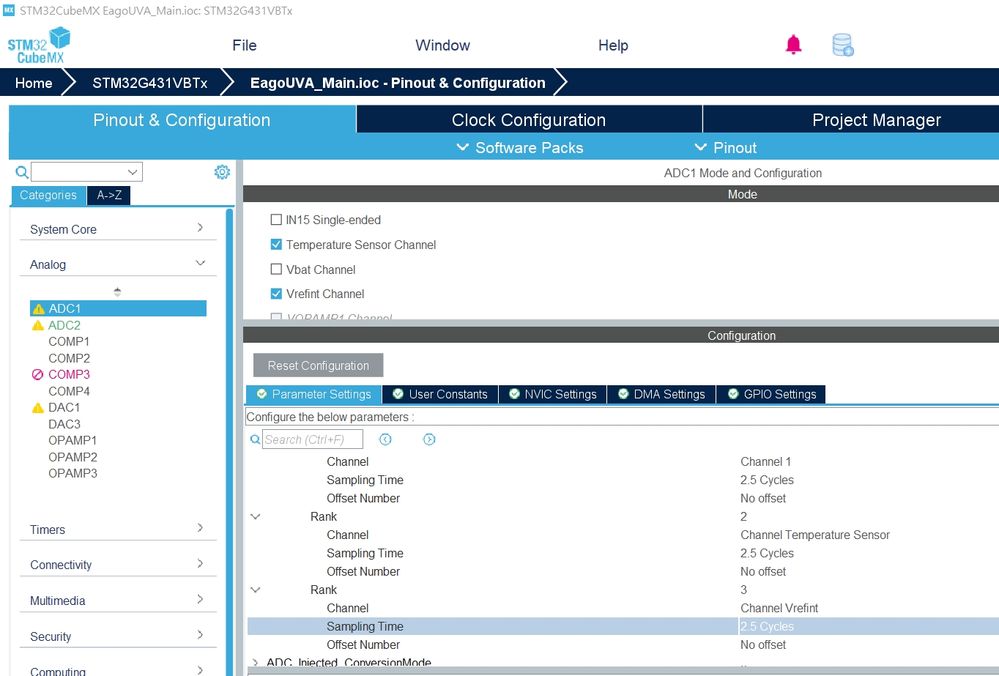This screenshot has width=999, height=676.
Task: Open the NVIC Settings tab
Action: [x=552, y=394]
